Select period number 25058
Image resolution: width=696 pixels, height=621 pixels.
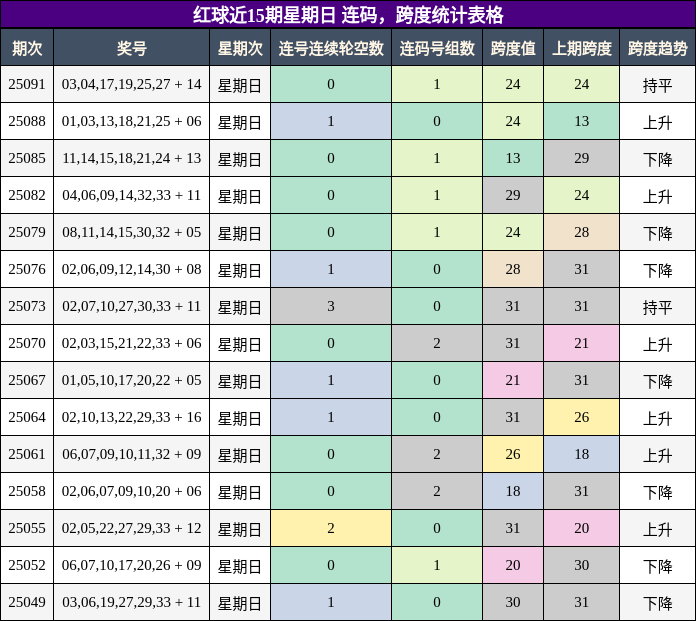(x=27, y=491)
